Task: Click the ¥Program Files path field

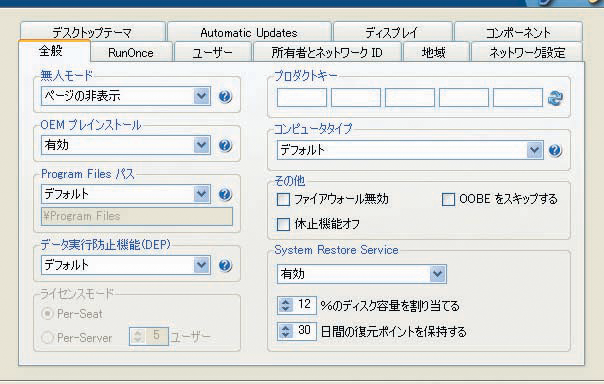Action: point(137,216)
